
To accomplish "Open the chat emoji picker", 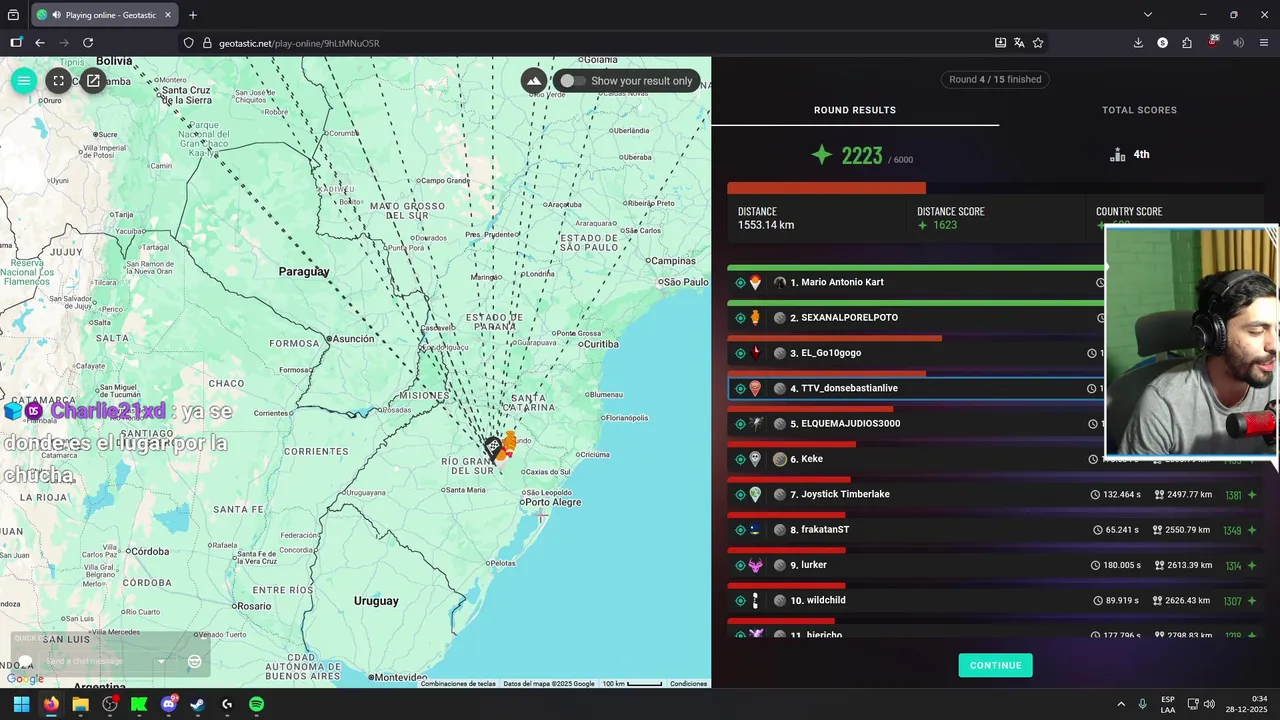I will 195,661.
